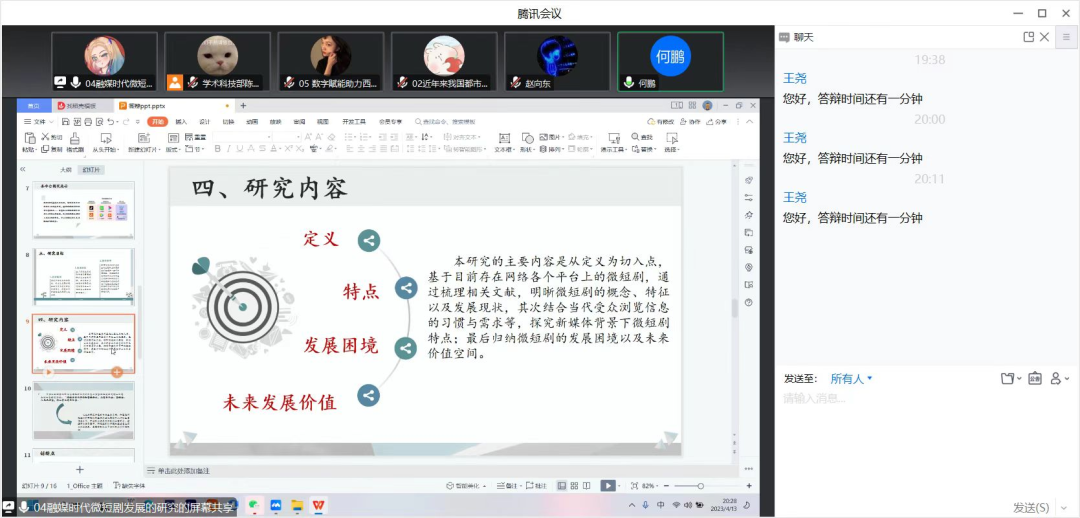The height and width of the screenshot is (518, 1080).
Task: Open the chat permissions person icon
Action: pos(1057,379)
